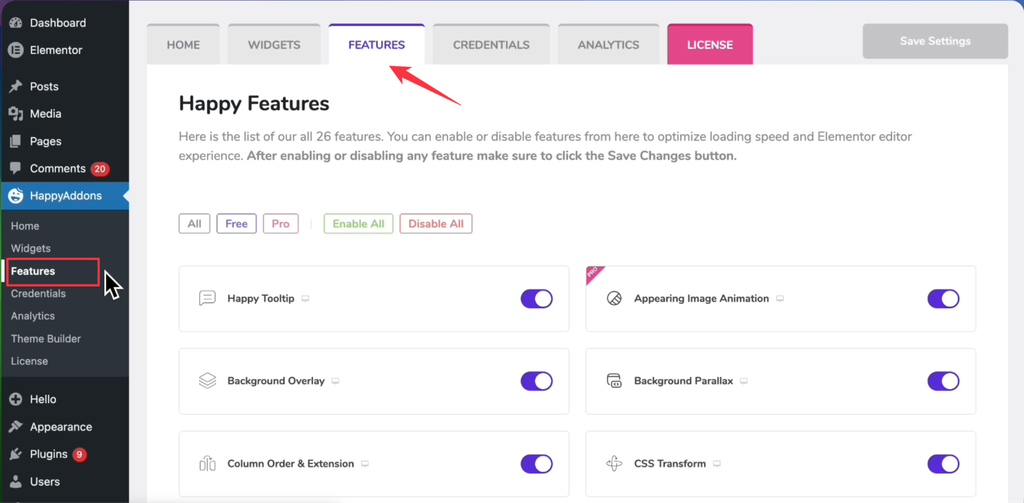Turn off Appearing Image Animation switch
This screenshot has height=503, width=1024.
944,299
